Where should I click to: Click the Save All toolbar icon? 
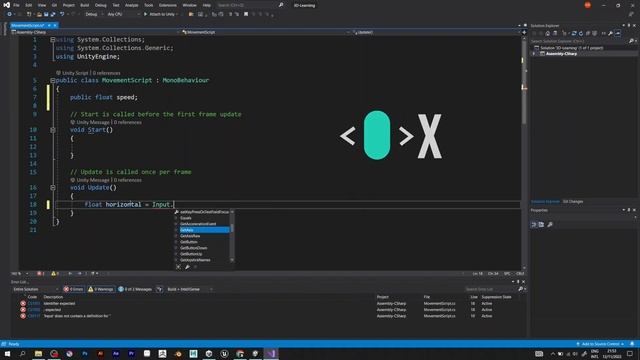[x=53, y=14]
